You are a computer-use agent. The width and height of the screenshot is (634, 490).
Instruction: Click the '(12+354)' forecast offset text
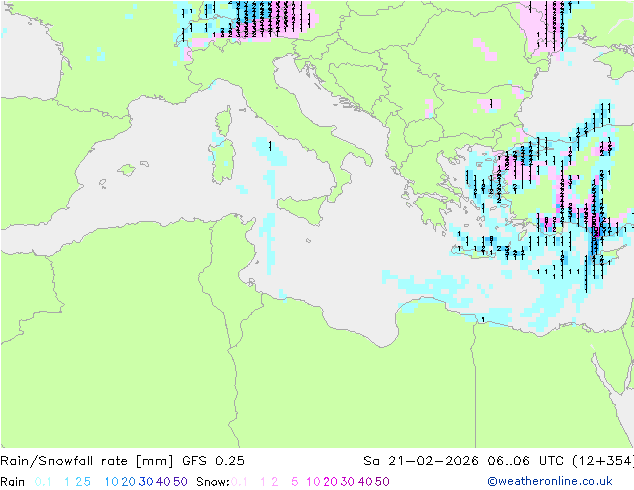[x=603, y=461]
